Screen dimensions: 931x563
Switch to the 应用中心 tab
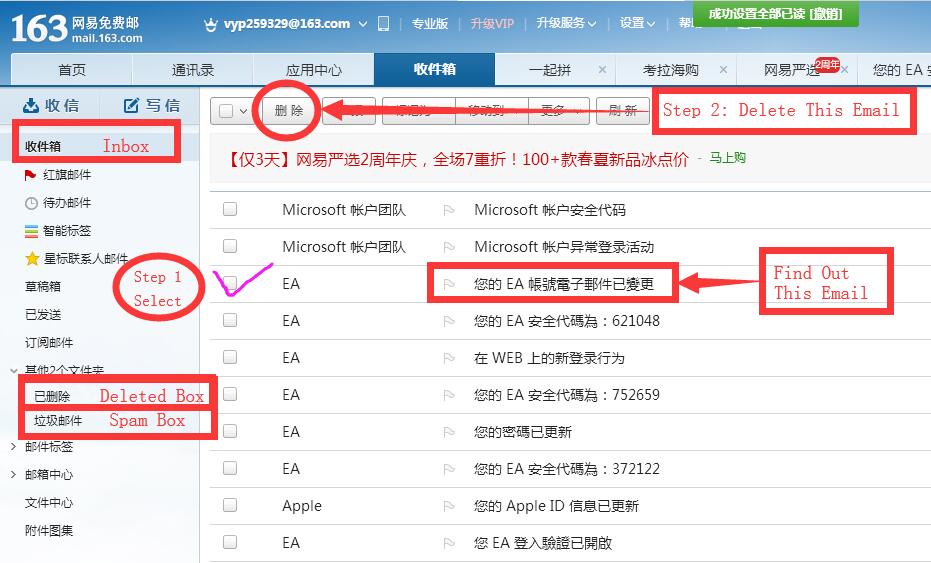click(x=314, y=69)
